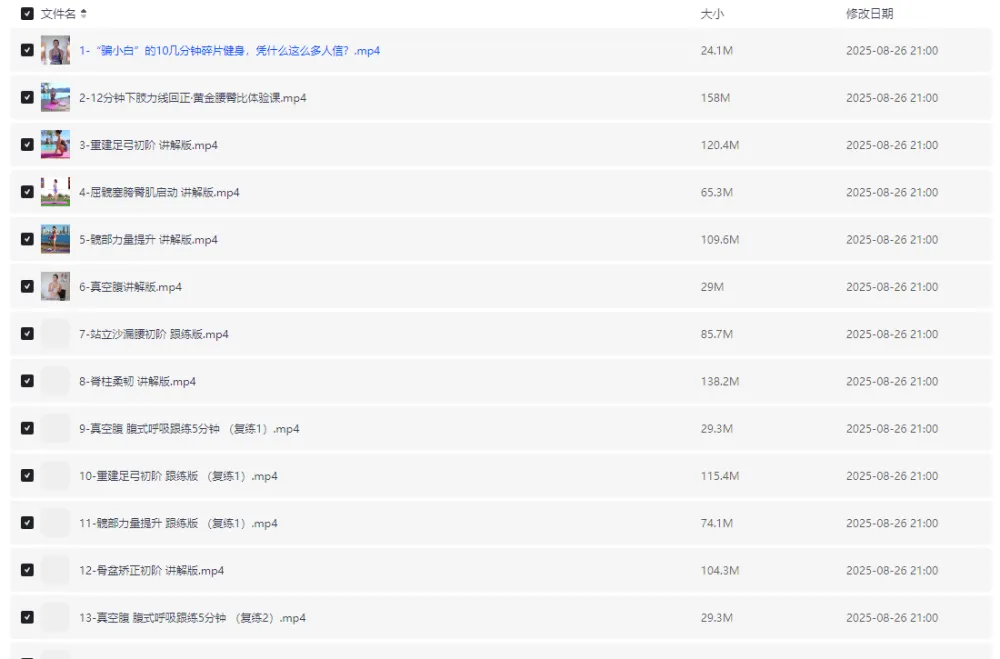Click the 大小 column header
This screenshot has height=659, width=1000.
(710, 14)
